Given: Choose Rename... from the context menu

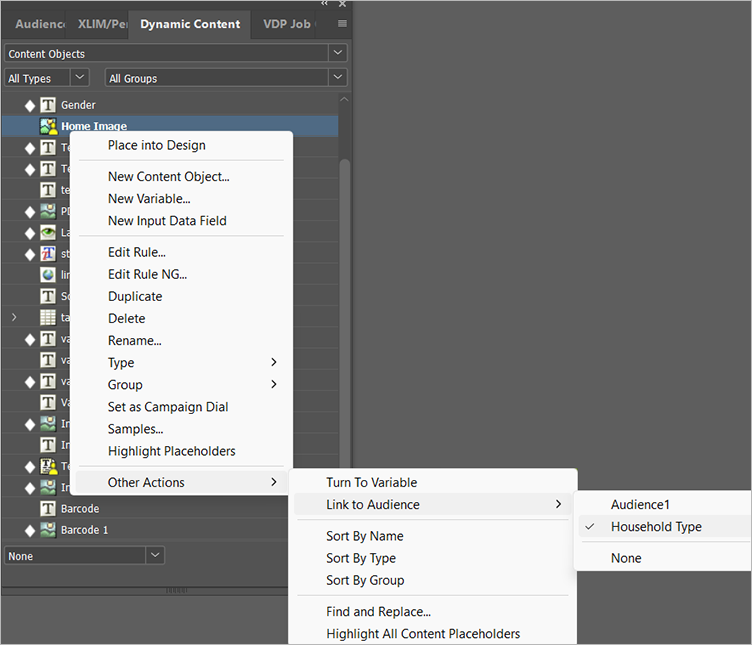Looking at the screenshot, I should pyautogui.click(x=134, y=340).
